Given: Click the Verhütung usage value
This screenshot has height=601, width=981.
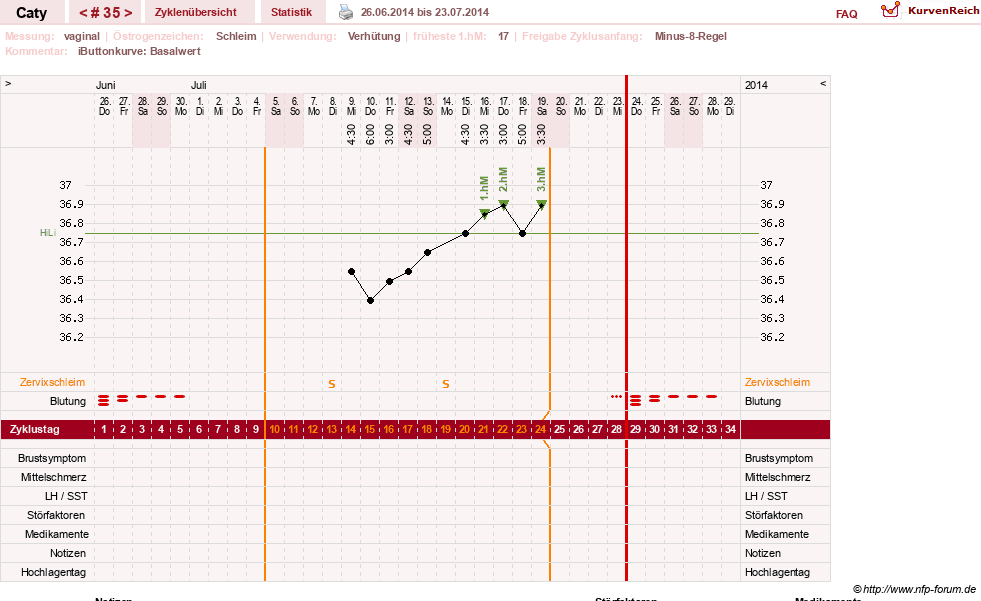Looking at the screenshot, I should pyautogui.click(x=374, y=36).
